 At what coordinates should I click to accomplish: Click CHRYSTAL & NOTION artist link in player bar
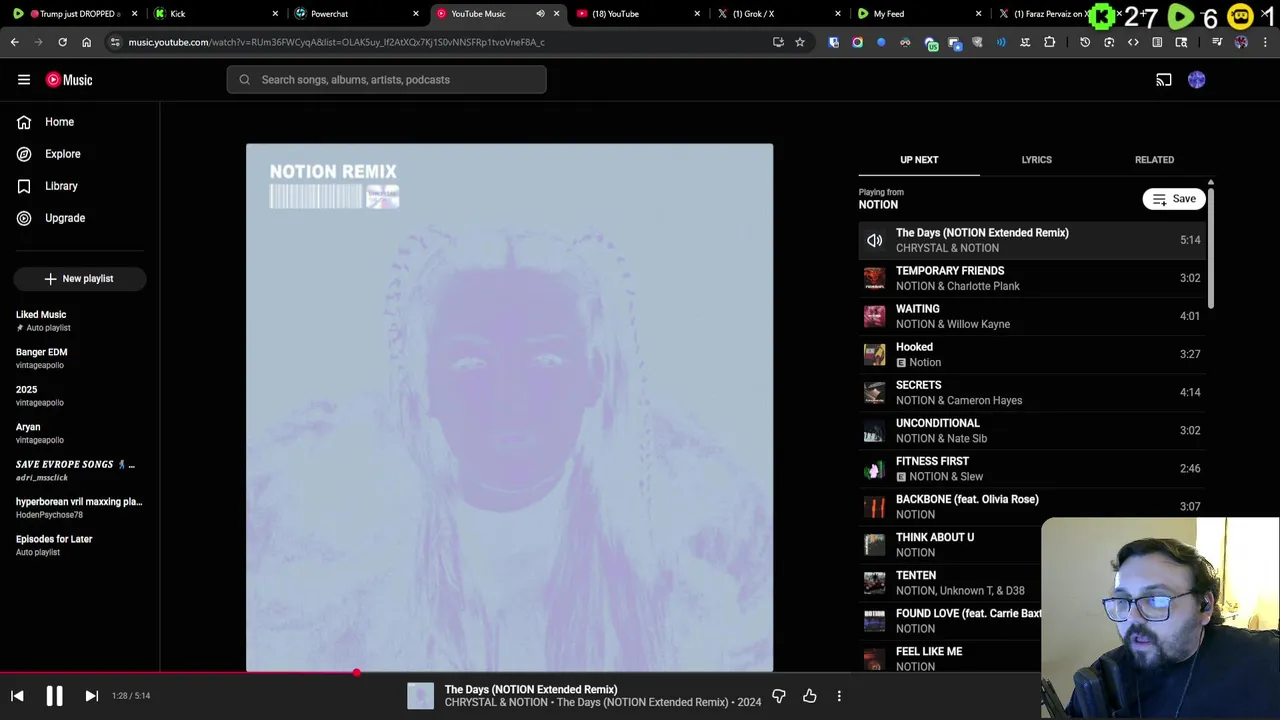(495, 703)
